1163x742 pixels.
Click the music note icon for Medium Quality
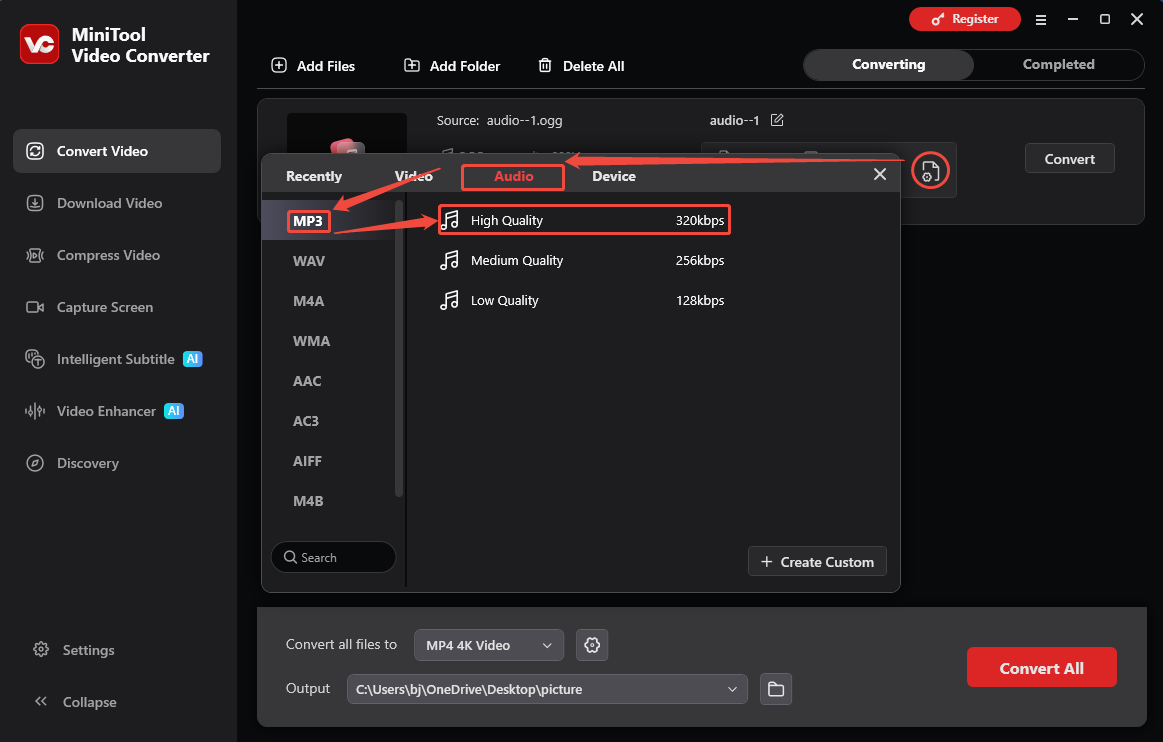(449, 260)
